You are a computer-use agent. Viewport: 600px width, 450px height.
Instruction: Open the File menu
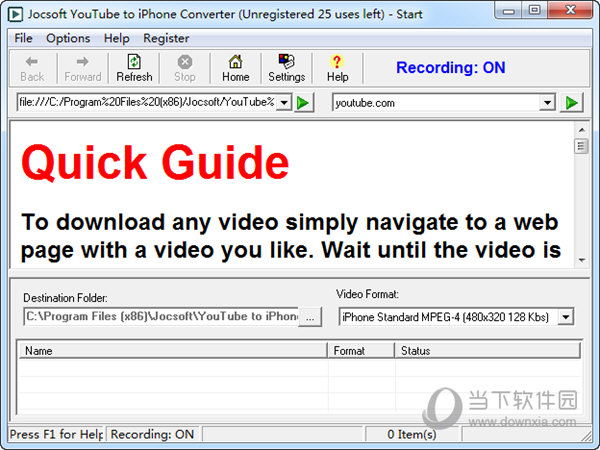point(23,38)
